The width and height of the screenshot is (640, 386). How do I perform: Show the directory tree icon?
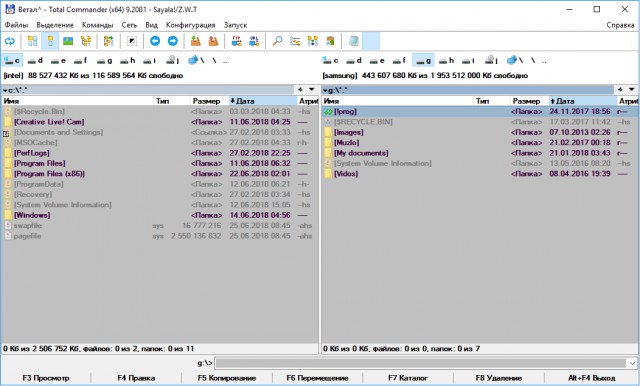click(x=86, y=41)
